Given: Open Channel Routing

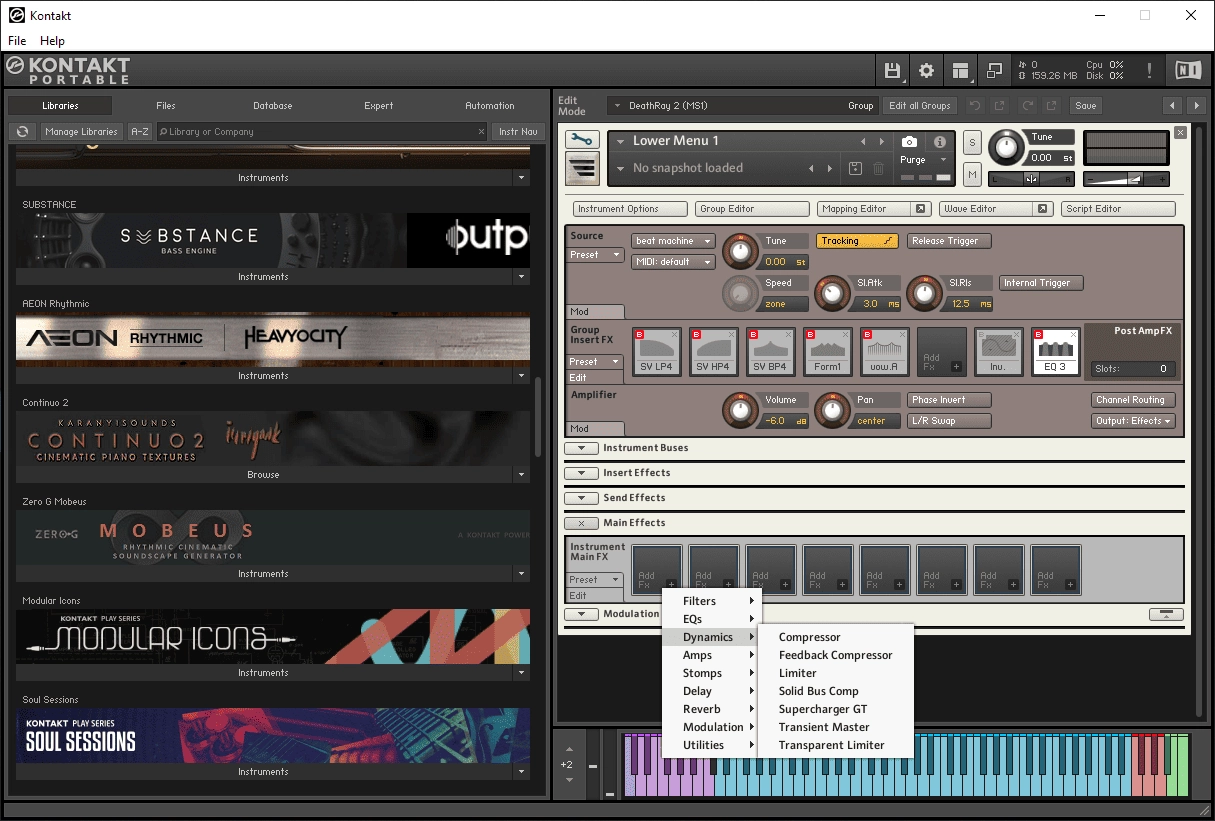Looking at the screenshot, I should (x=1133, y=400).
